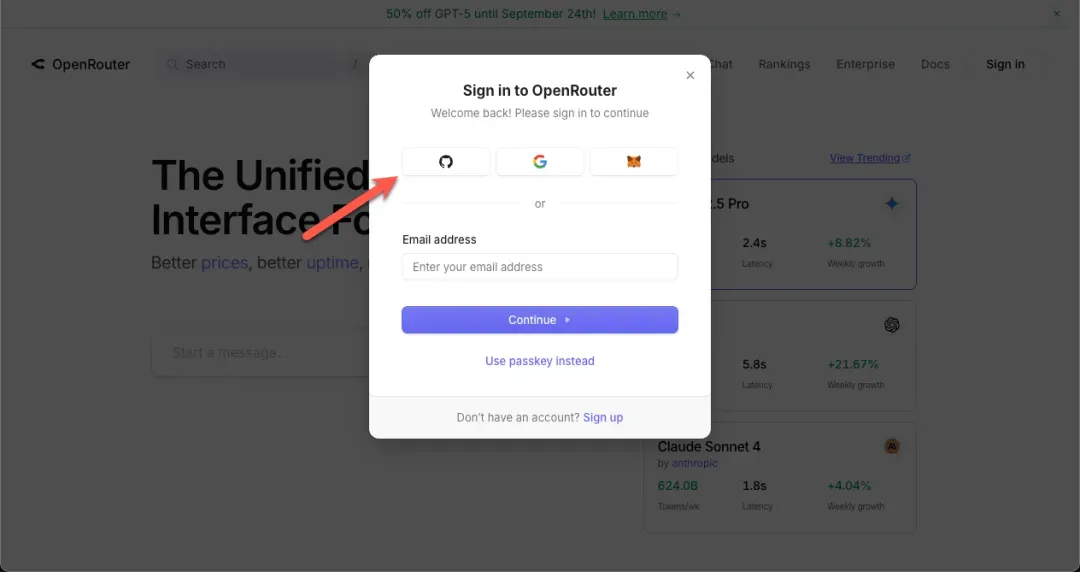Viewport: 1080px width, 572px height.
Task: Close the sign-in dialog
Action: 690,75
